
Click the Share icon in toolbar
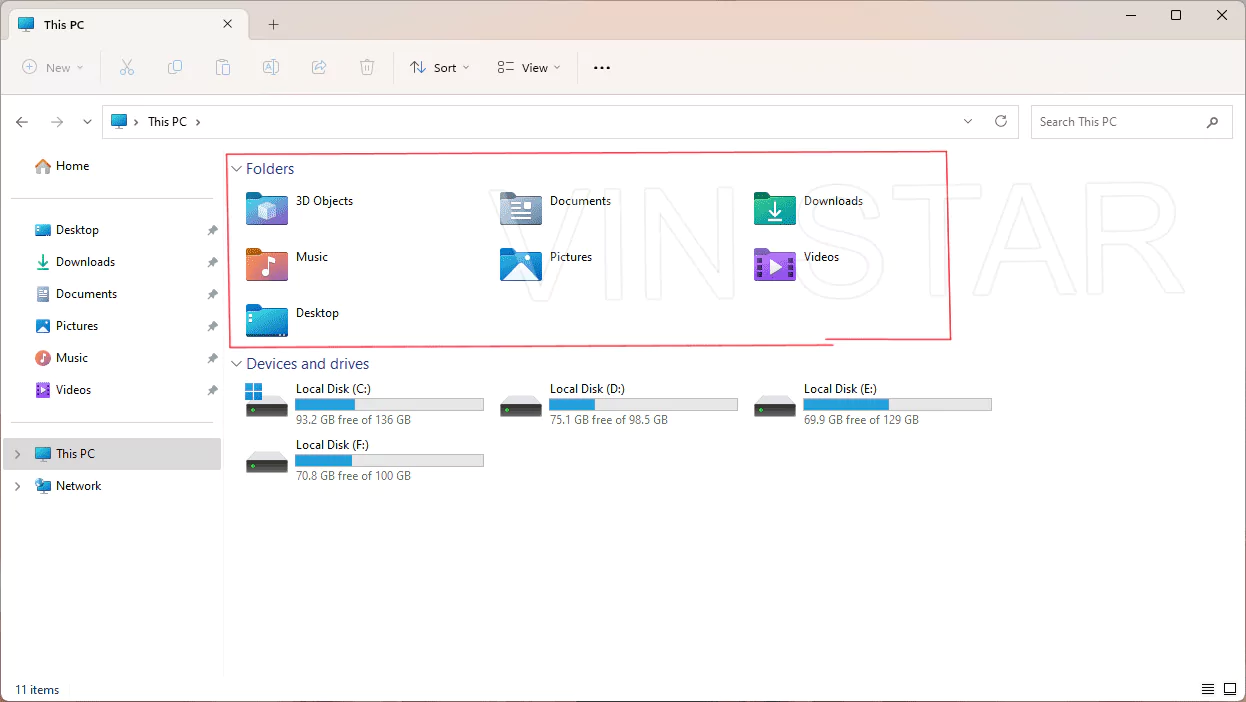[319, 67]
